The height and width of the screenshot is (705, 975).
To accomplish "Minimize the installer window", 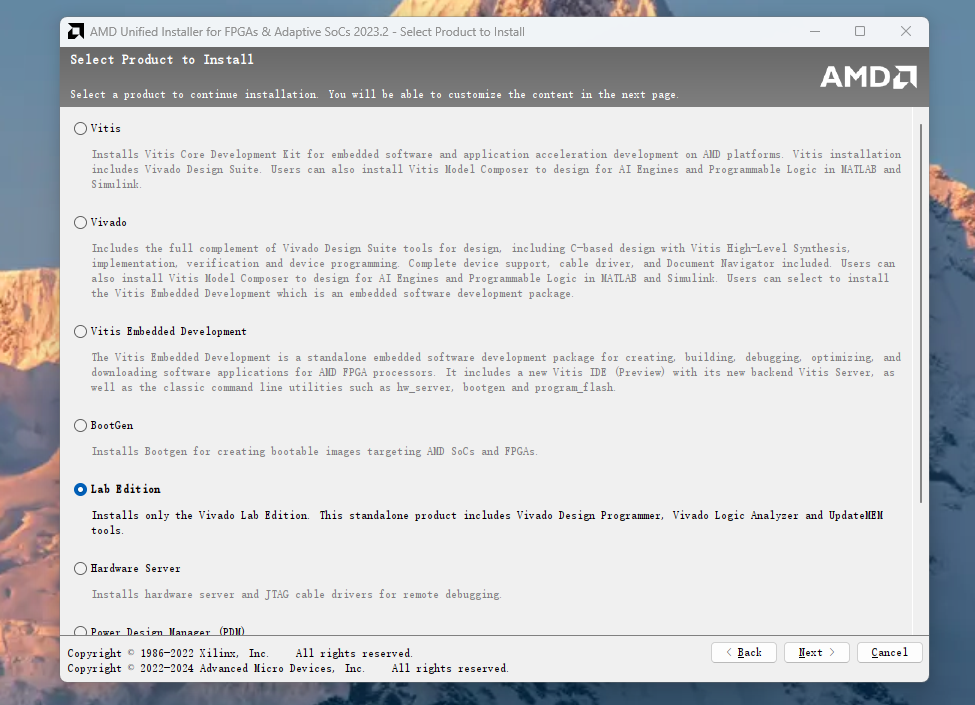I will pos(815,31).
